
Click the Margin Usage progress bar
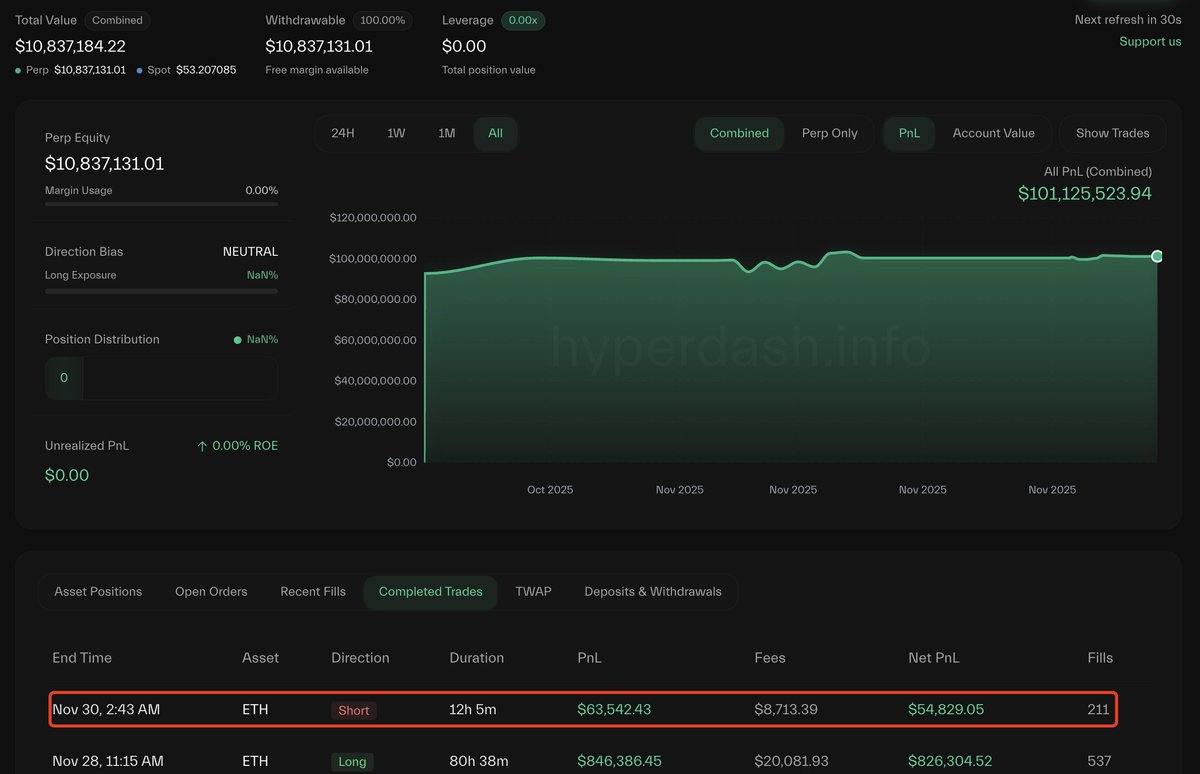tap(161, 204)
